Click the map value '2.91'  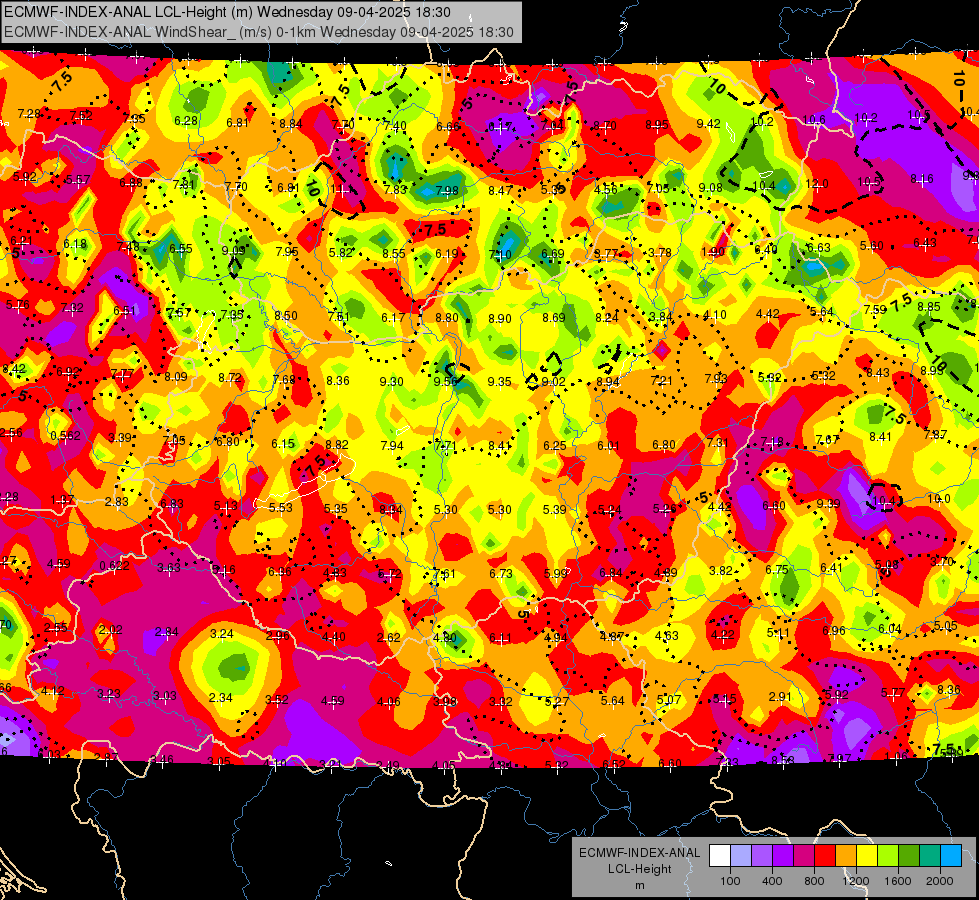(x=780, y=696)
